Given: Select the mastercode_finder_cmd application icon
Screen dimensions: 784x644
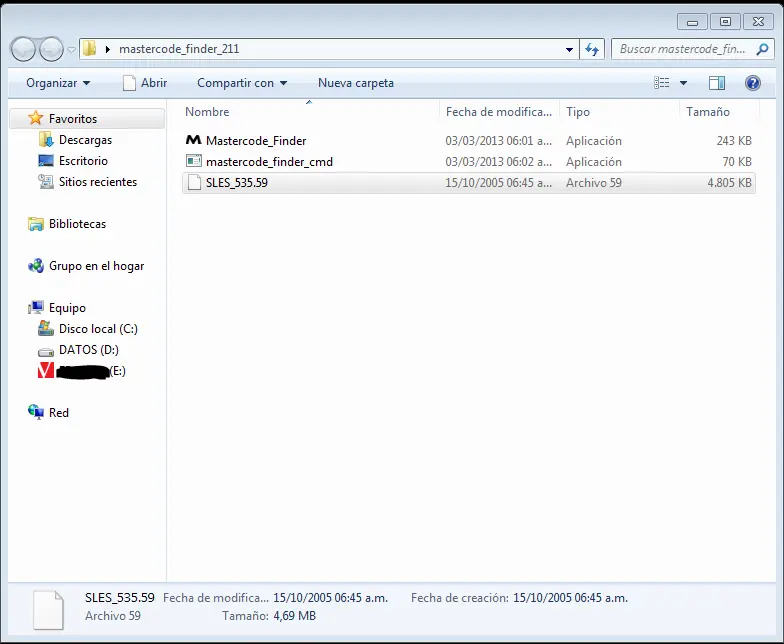Looking at the screenshot, I should click(x=194, y=161).
